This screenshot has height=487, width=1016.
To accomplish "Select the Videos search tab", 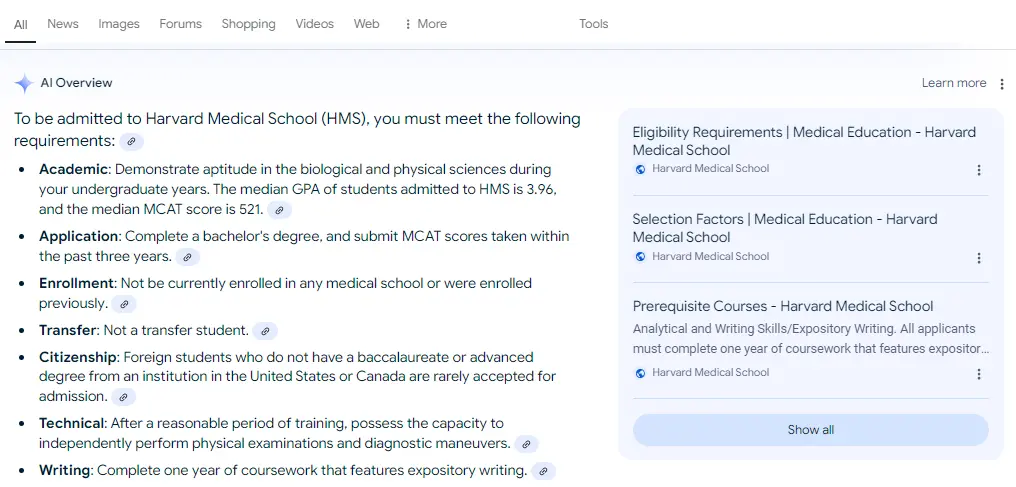I will [314, 24].
